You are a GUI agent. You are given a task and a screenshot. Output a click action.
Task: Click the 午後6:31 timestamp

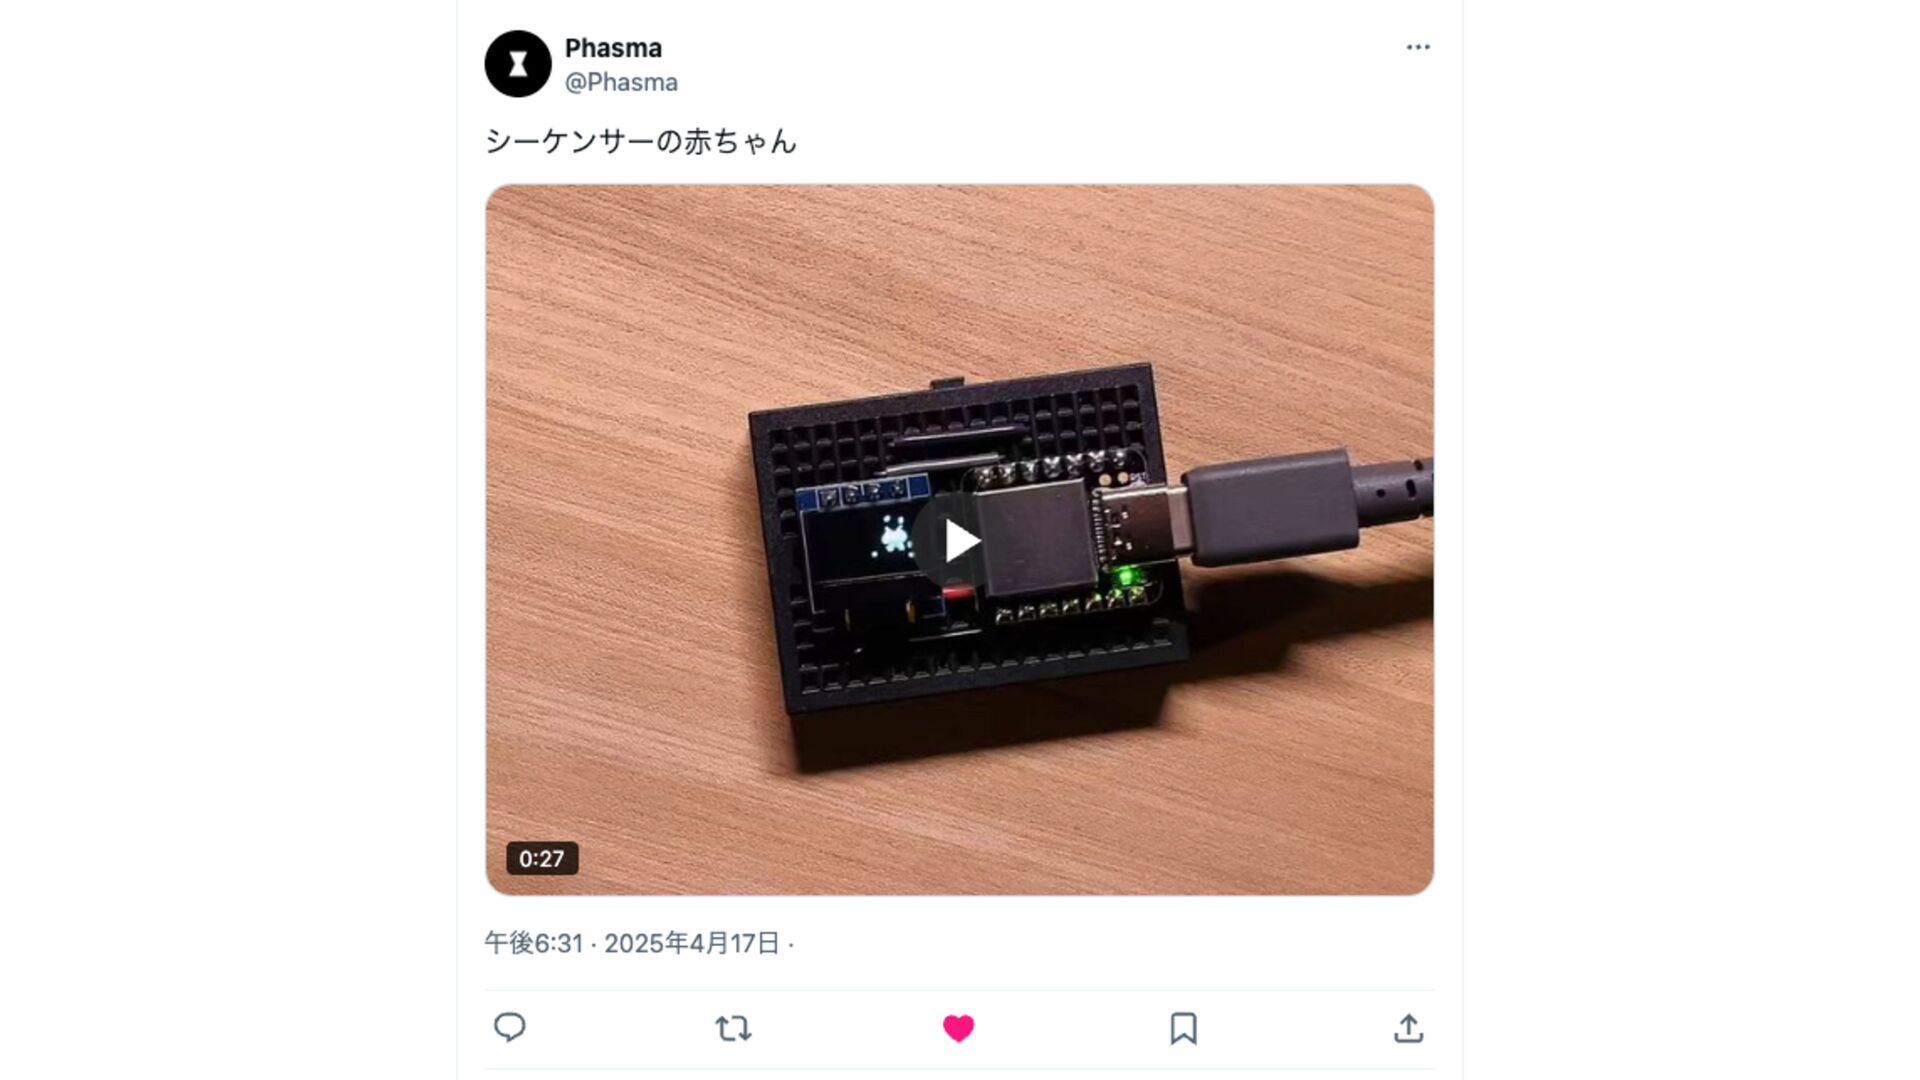tap(533, 943)
